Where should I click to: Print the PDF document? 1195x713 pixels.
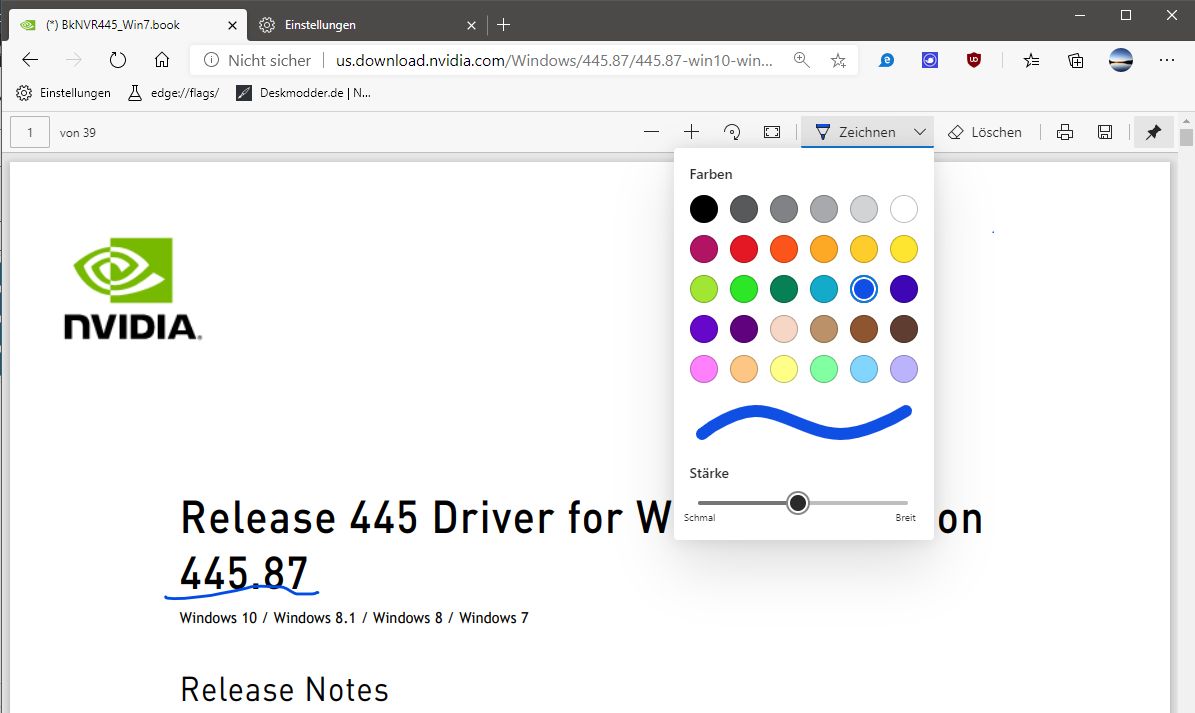point(1065,132)
